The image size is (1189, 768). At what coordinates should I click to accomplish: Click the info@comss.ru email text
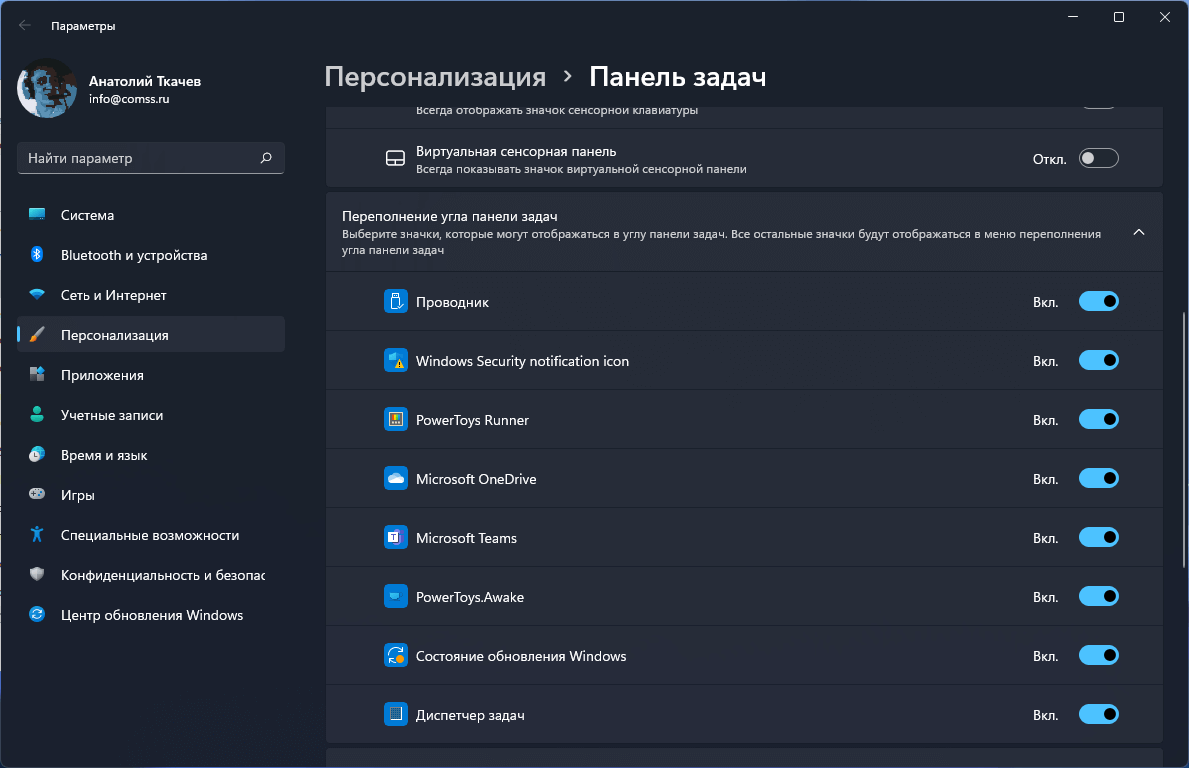click(x=129, y=99)
